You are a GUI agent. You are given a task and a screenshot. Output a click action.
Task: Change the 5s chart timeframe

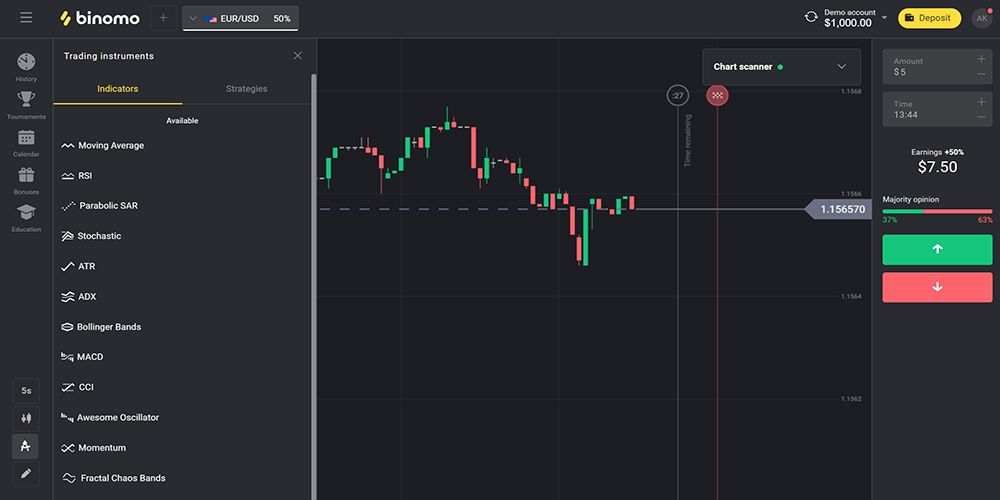pyautogui.click(x=26, y=390)
